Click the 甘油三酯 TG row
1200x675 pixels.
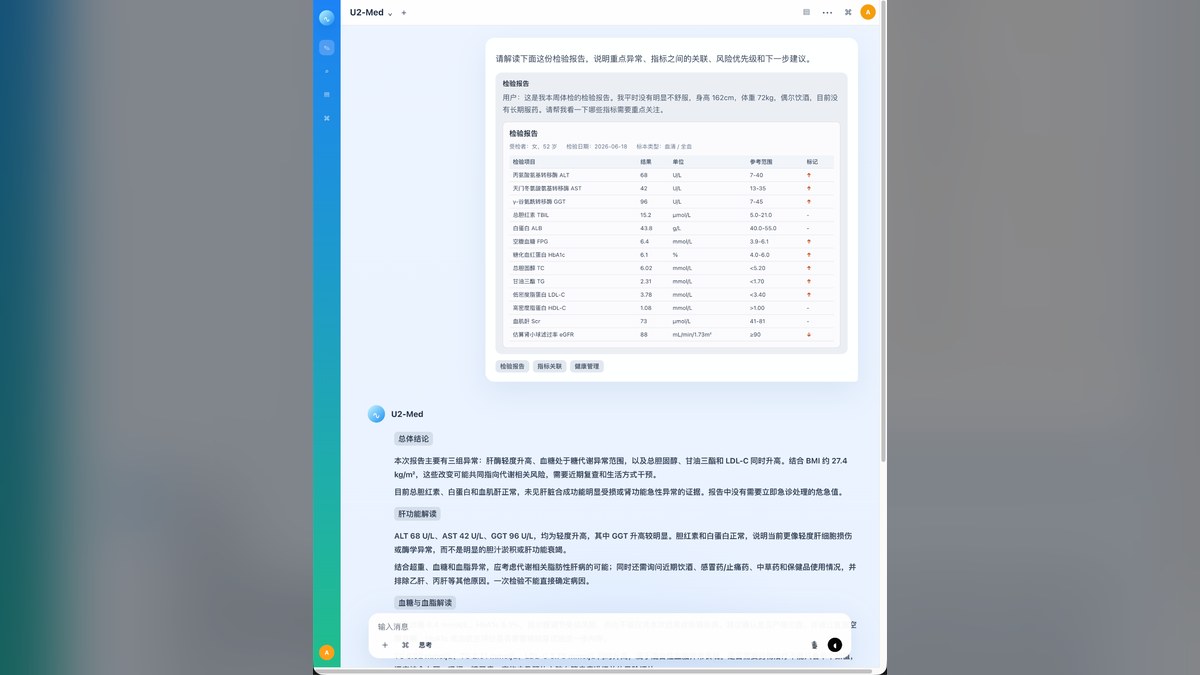pos(671,281)
